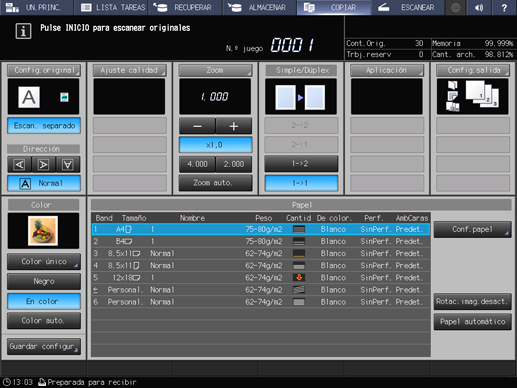Screen dimensions: 517x388
Task: Enable Zoom auto.
Action: (215, 183)
